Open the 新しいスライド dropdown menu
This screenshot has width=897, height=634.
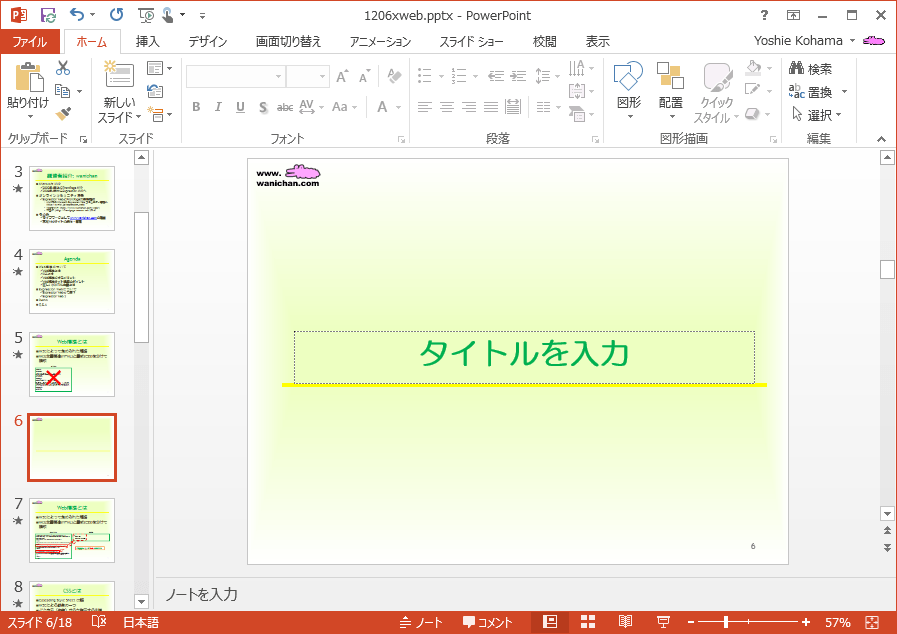[119, 111]
